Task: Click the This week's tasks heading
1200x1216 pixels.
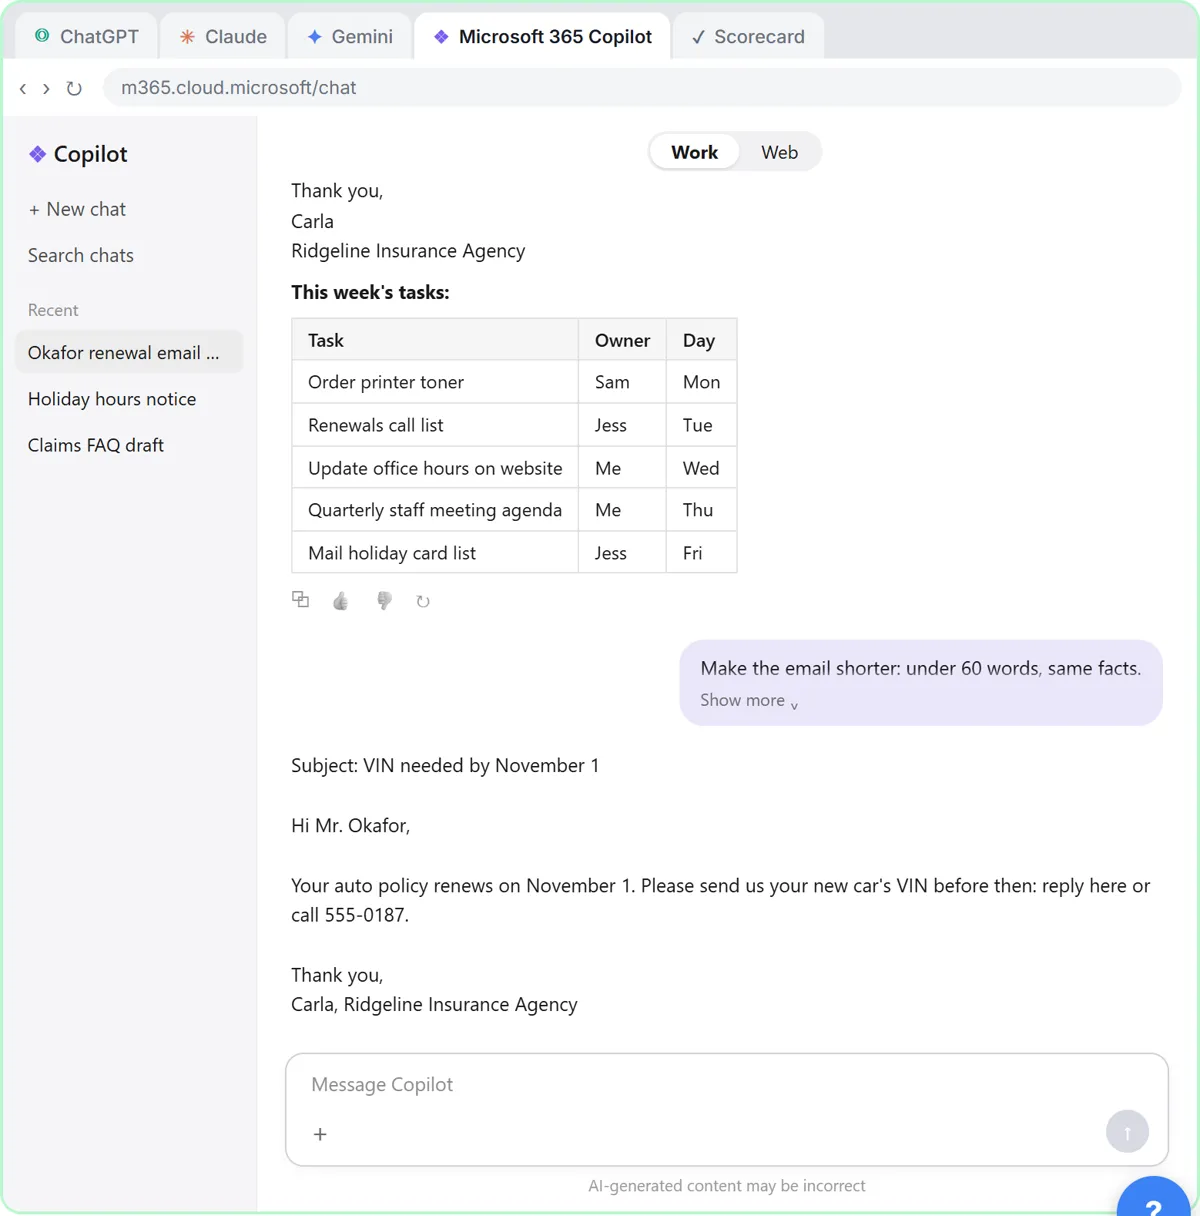Action: click(x=370, y=293)
